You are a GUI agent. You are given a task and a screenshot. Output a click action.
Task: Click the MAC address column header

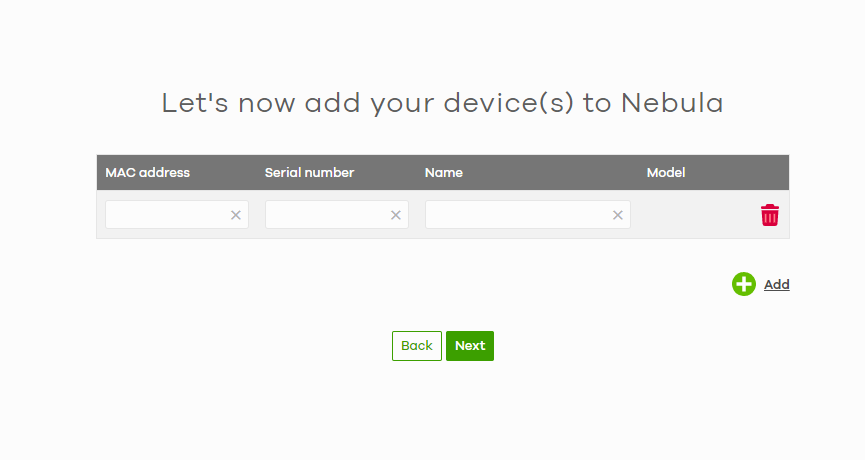click(x=147, y=173)
